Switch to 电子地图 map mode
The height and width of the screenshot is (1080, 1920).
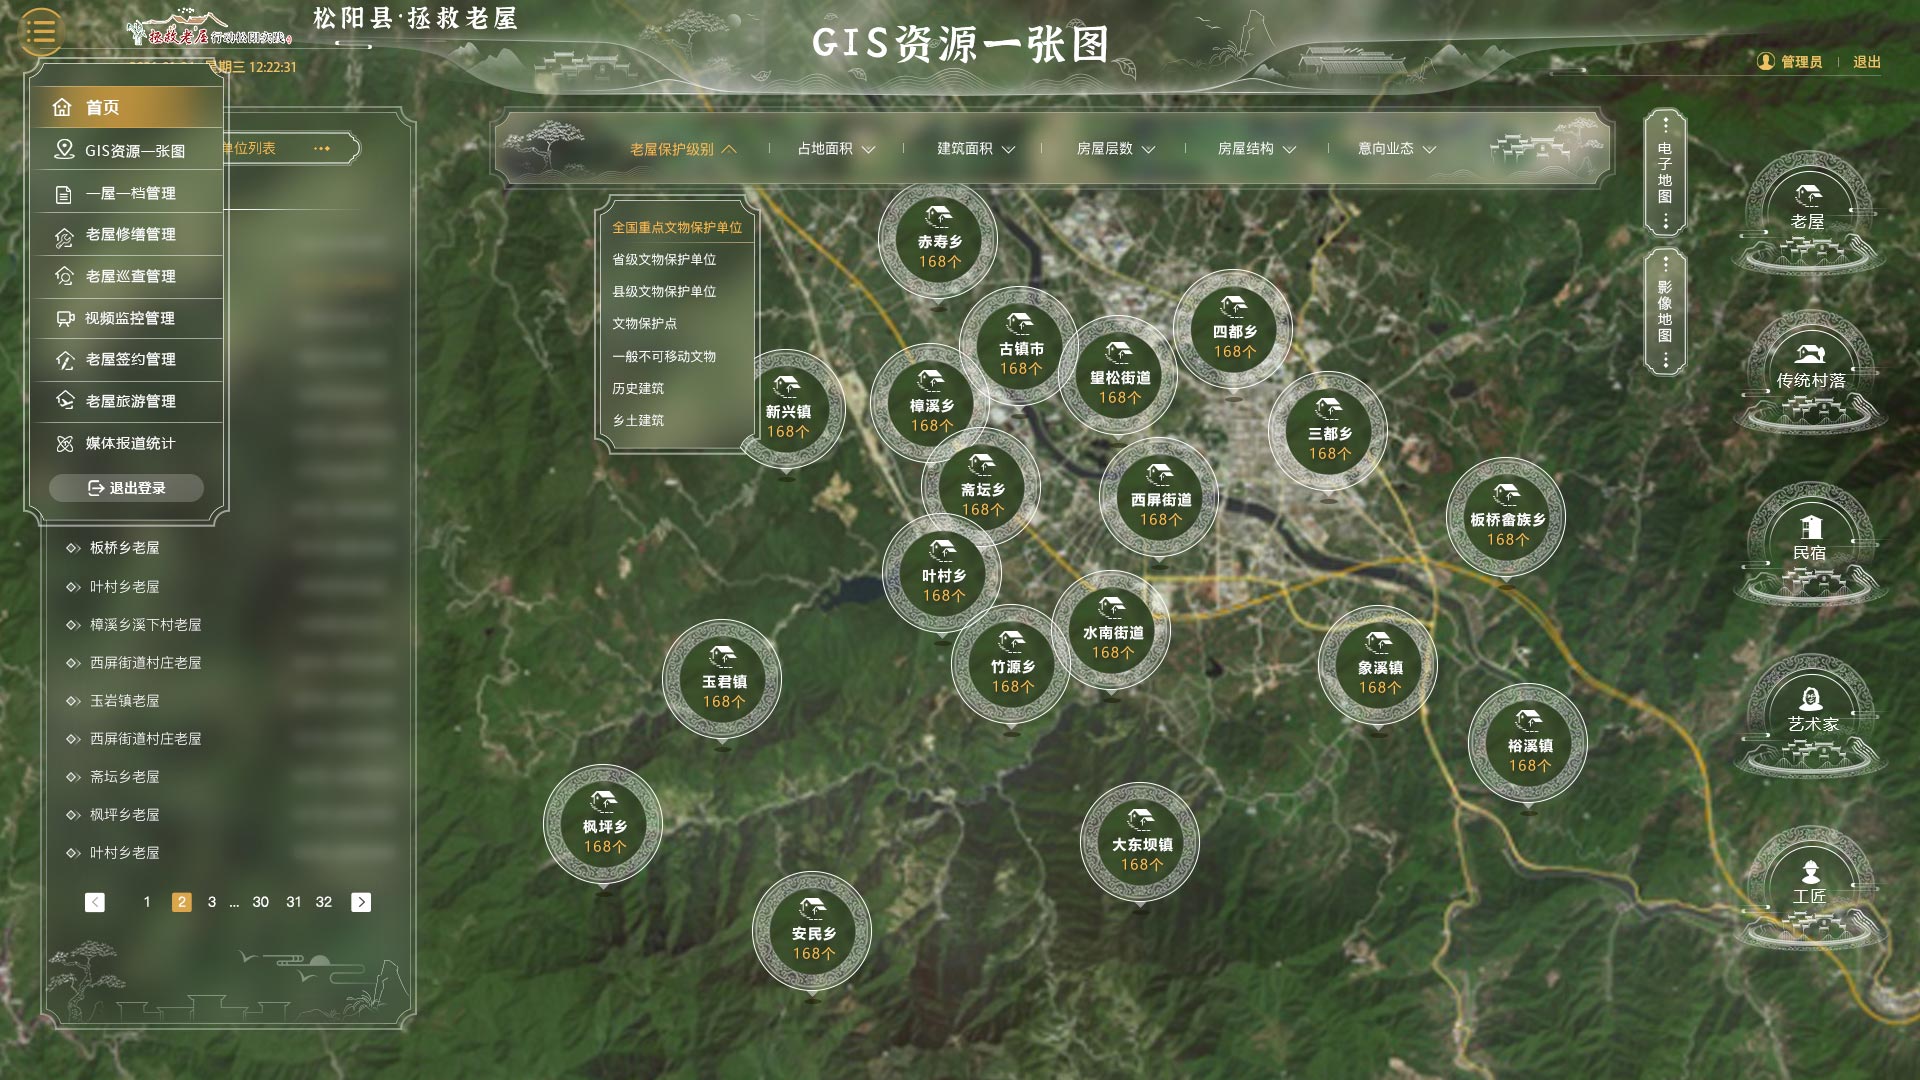[1665, 172]
